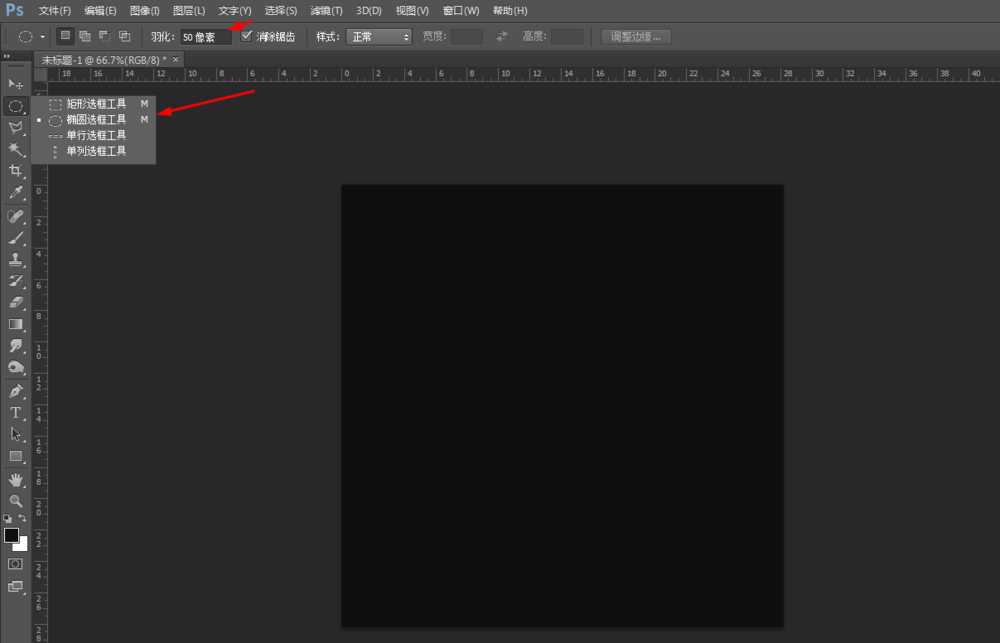Open the 样式 dropdown showing 正常

point(378,36)
